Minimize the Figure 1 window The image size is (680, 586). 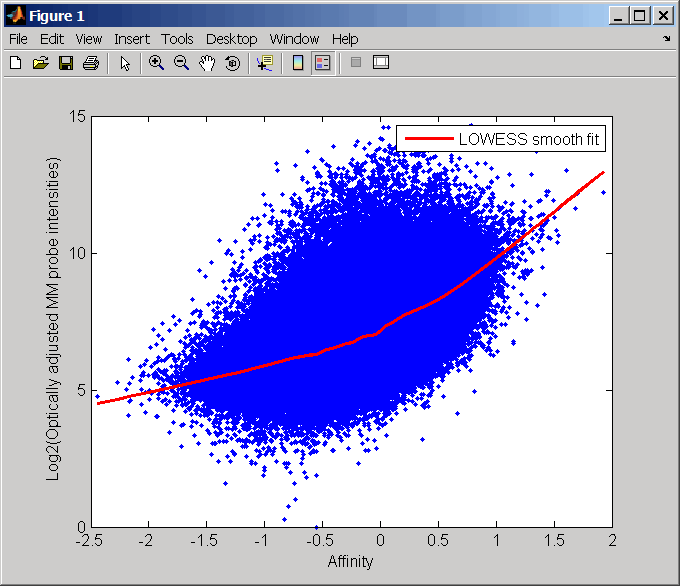[x=618, y=16]
